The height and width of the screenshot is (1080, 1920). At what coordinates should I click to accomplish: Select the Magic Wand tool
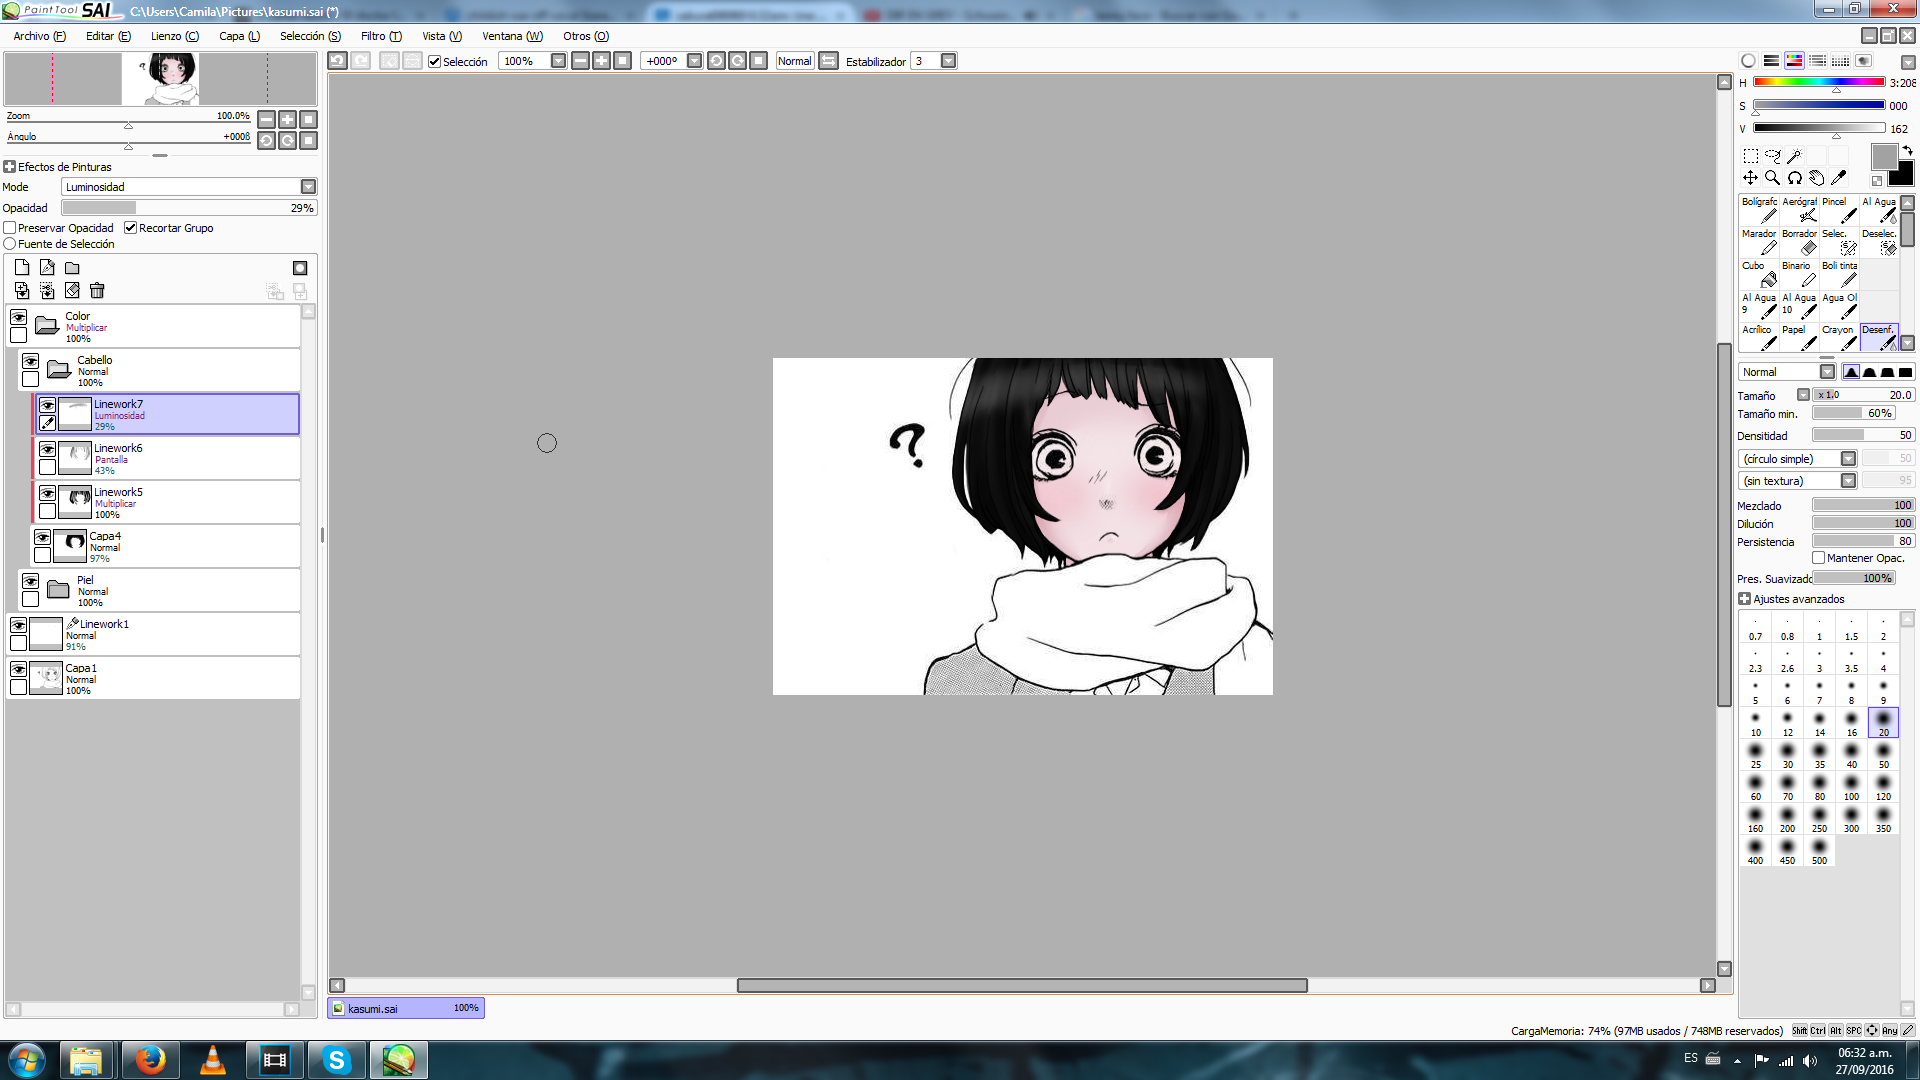point(1794,156)
